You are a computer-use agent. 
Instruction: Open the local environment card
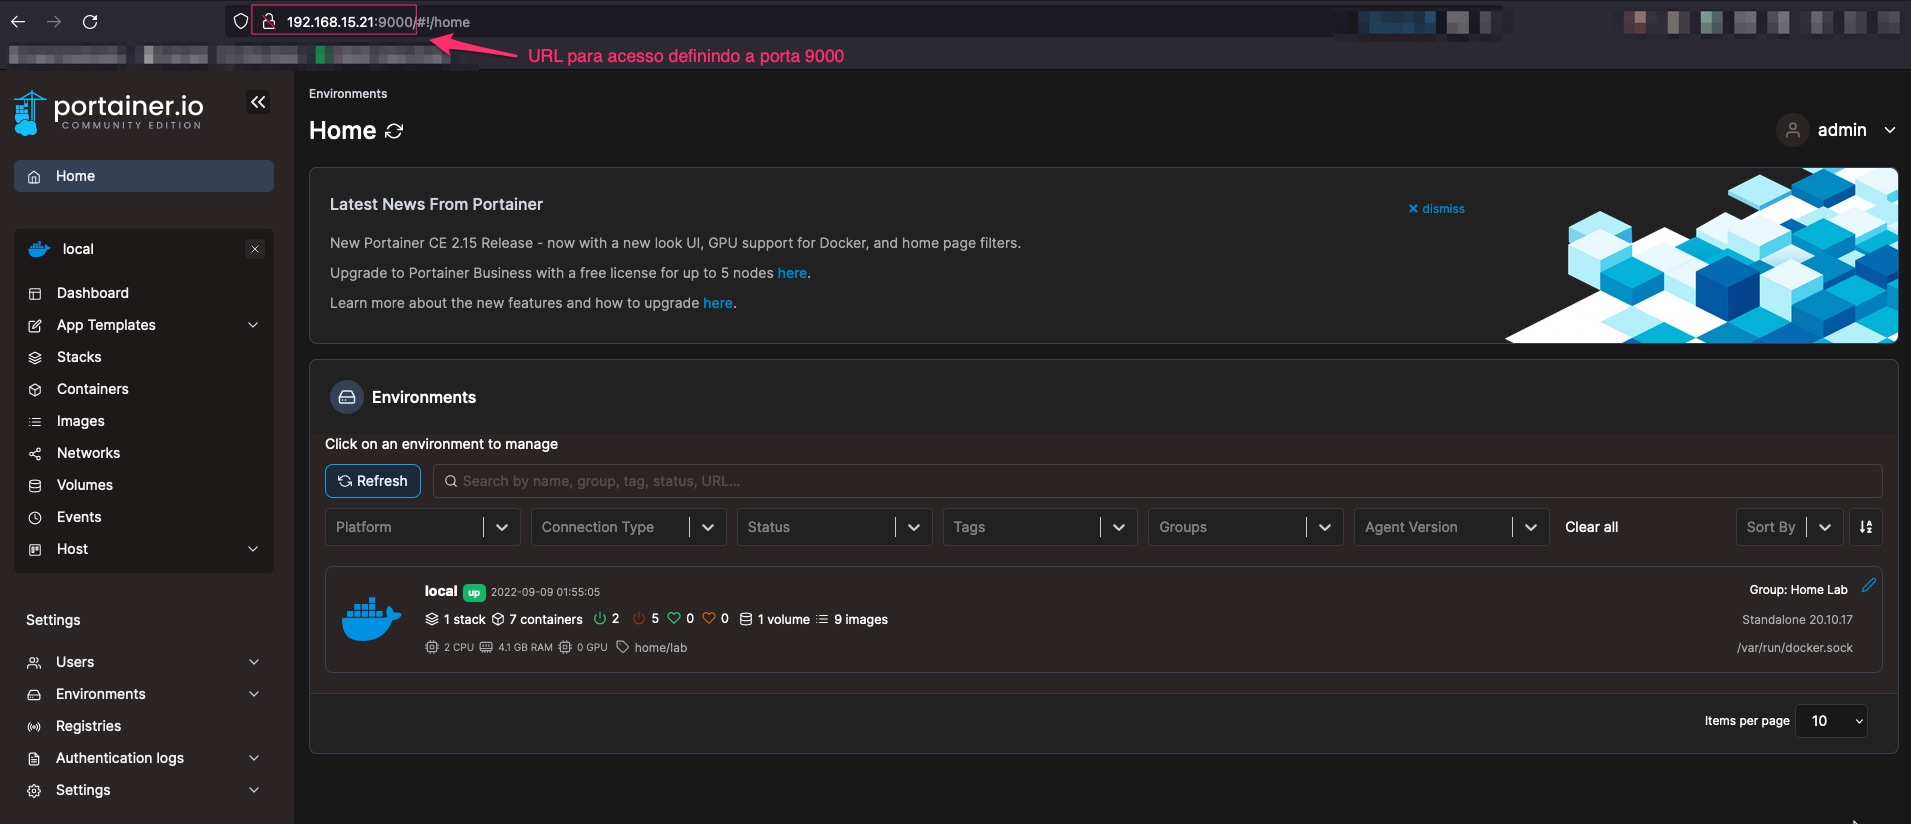1103,620
